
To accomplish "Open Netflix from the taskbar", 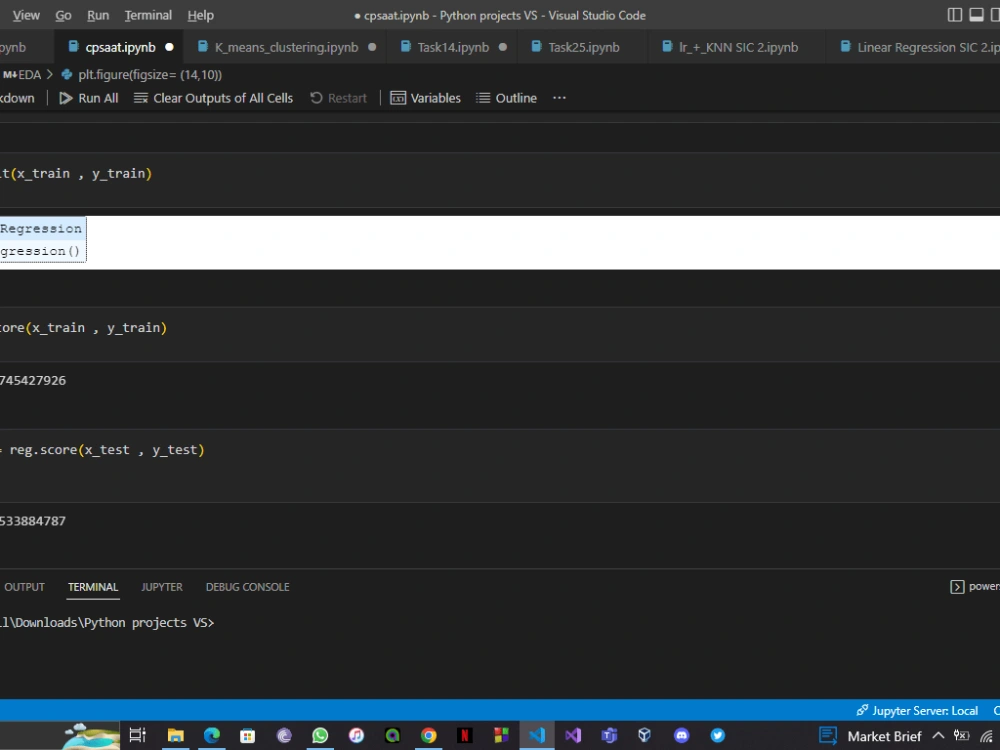I will click(x=465, y=735).
